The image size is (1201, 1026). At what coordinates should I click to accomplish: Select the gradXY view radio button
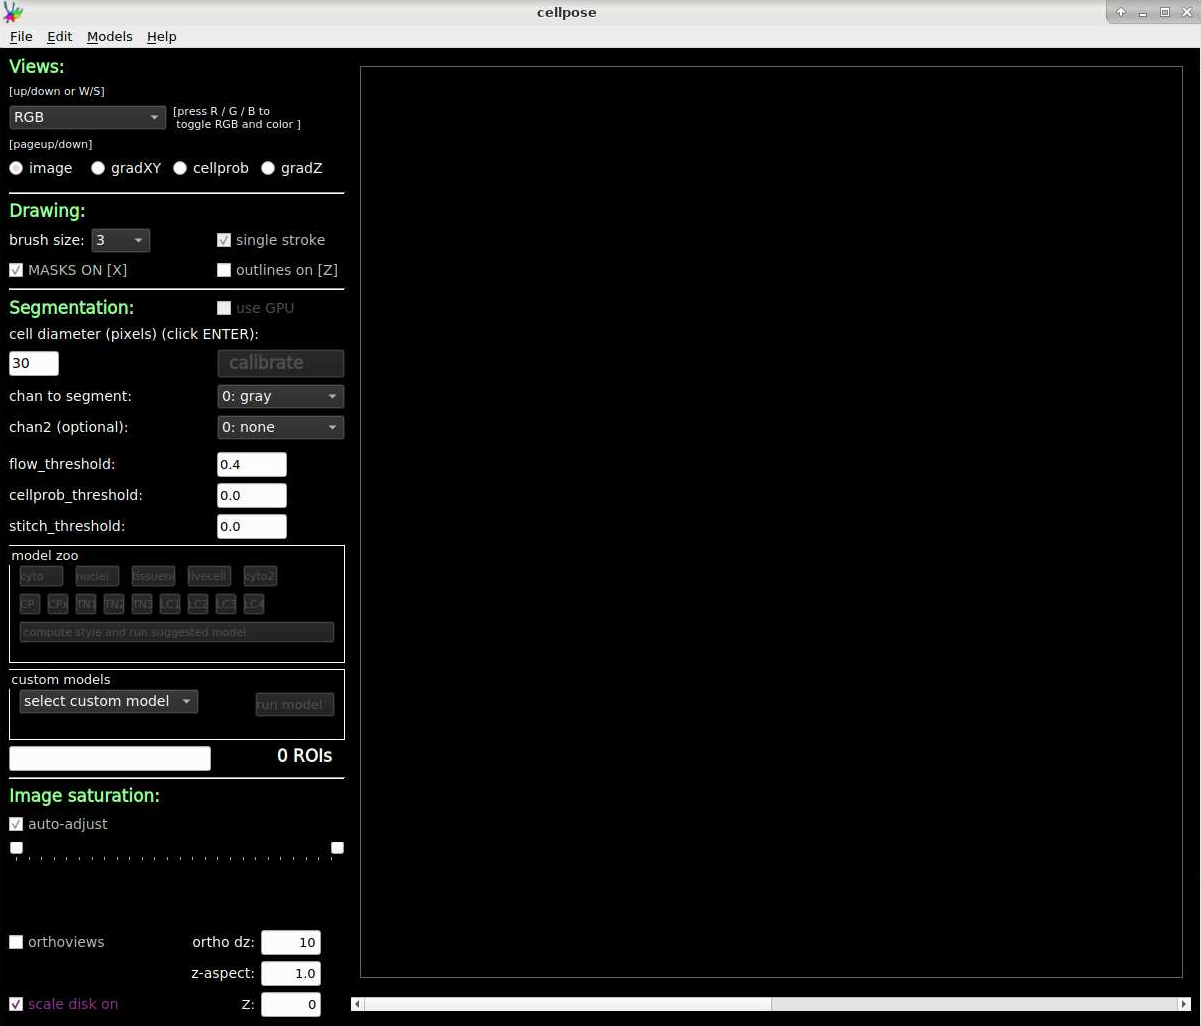tap(98, 168)
